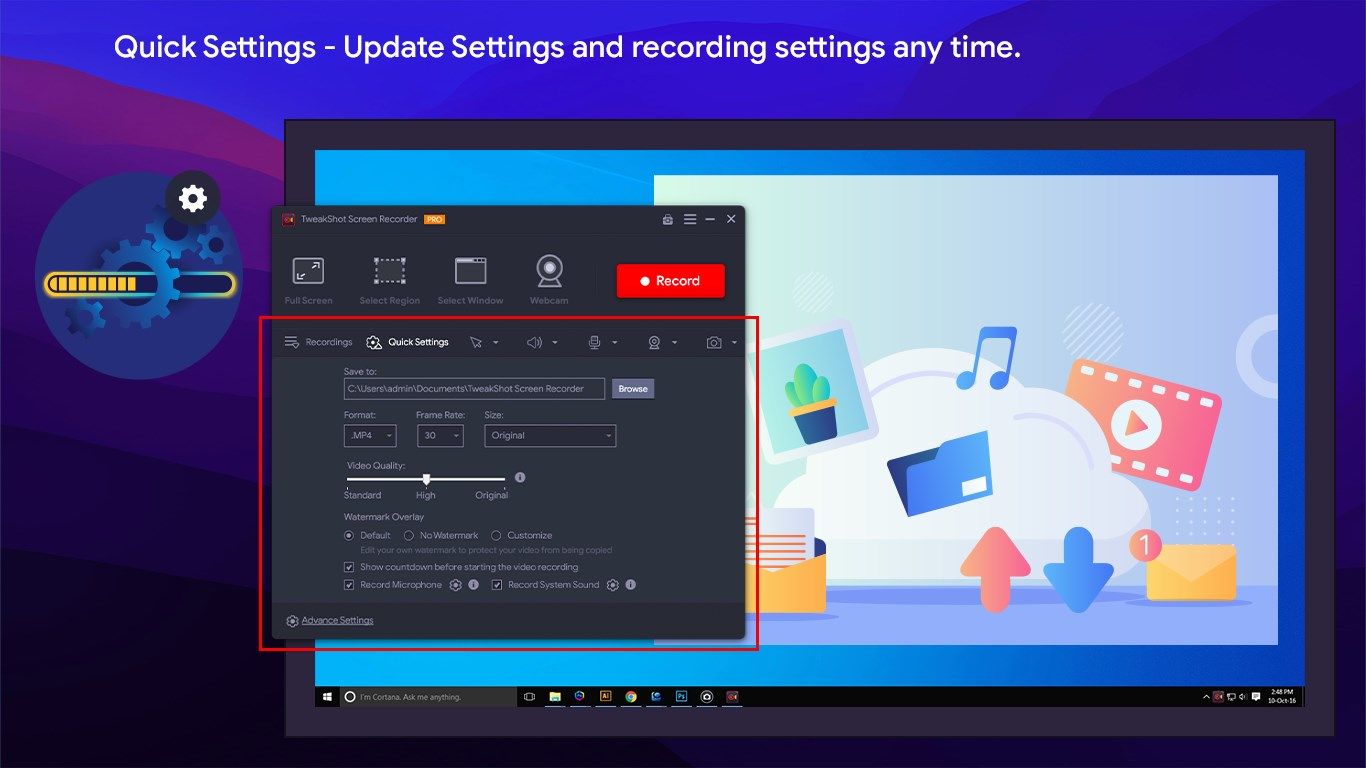The image size is (1366, 768).
Task: Open the Format .MP4 dropdown
Action: pyautogui.click(x=370, y=435)
